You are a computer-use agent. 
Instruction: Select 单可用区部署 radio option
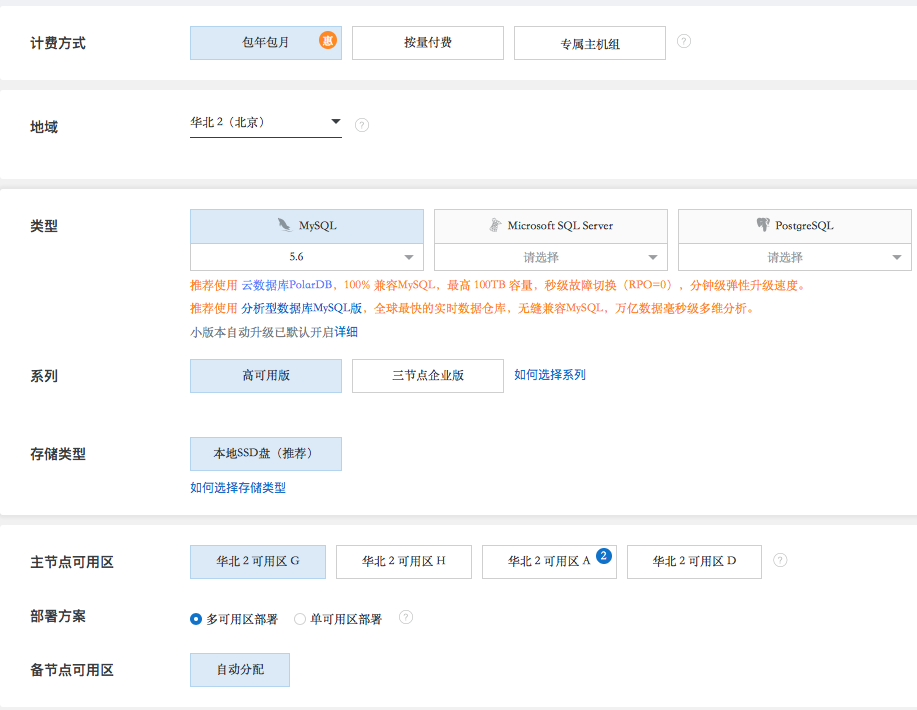point(300,619)
